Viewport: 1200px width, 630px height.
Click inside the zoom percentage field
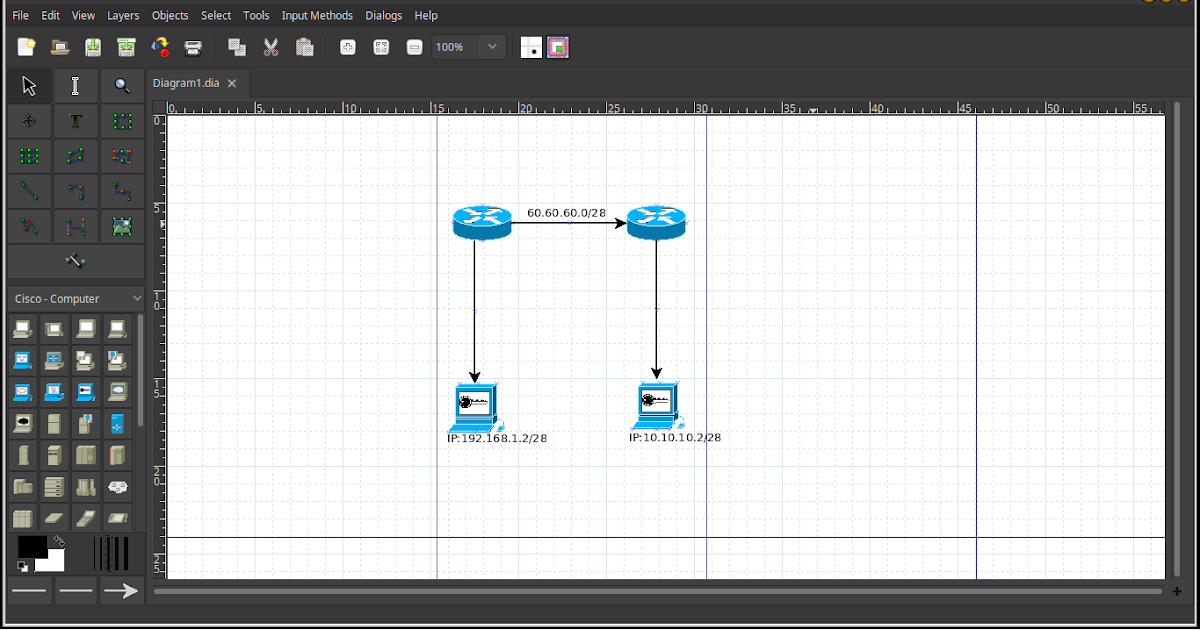pos(452,46)
